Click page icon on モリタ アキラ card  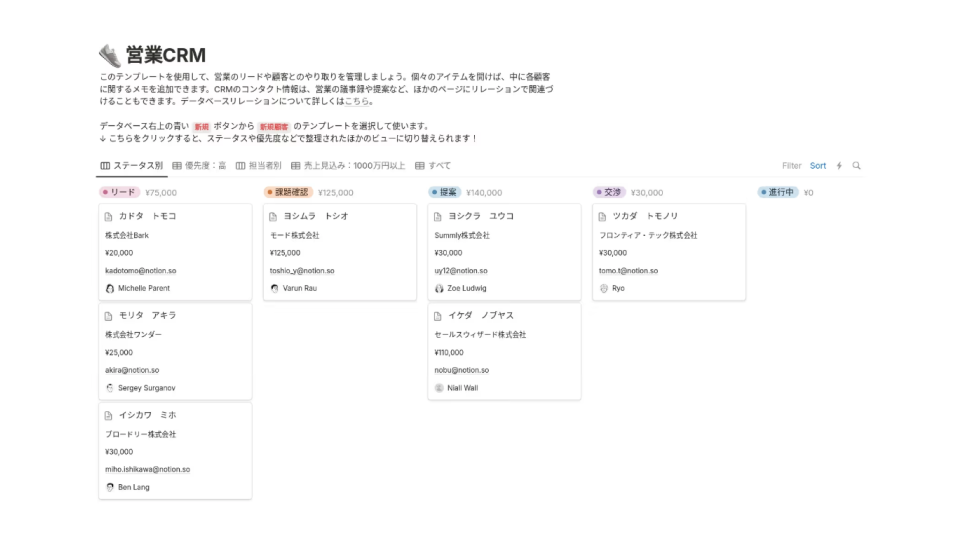[108, 316]
